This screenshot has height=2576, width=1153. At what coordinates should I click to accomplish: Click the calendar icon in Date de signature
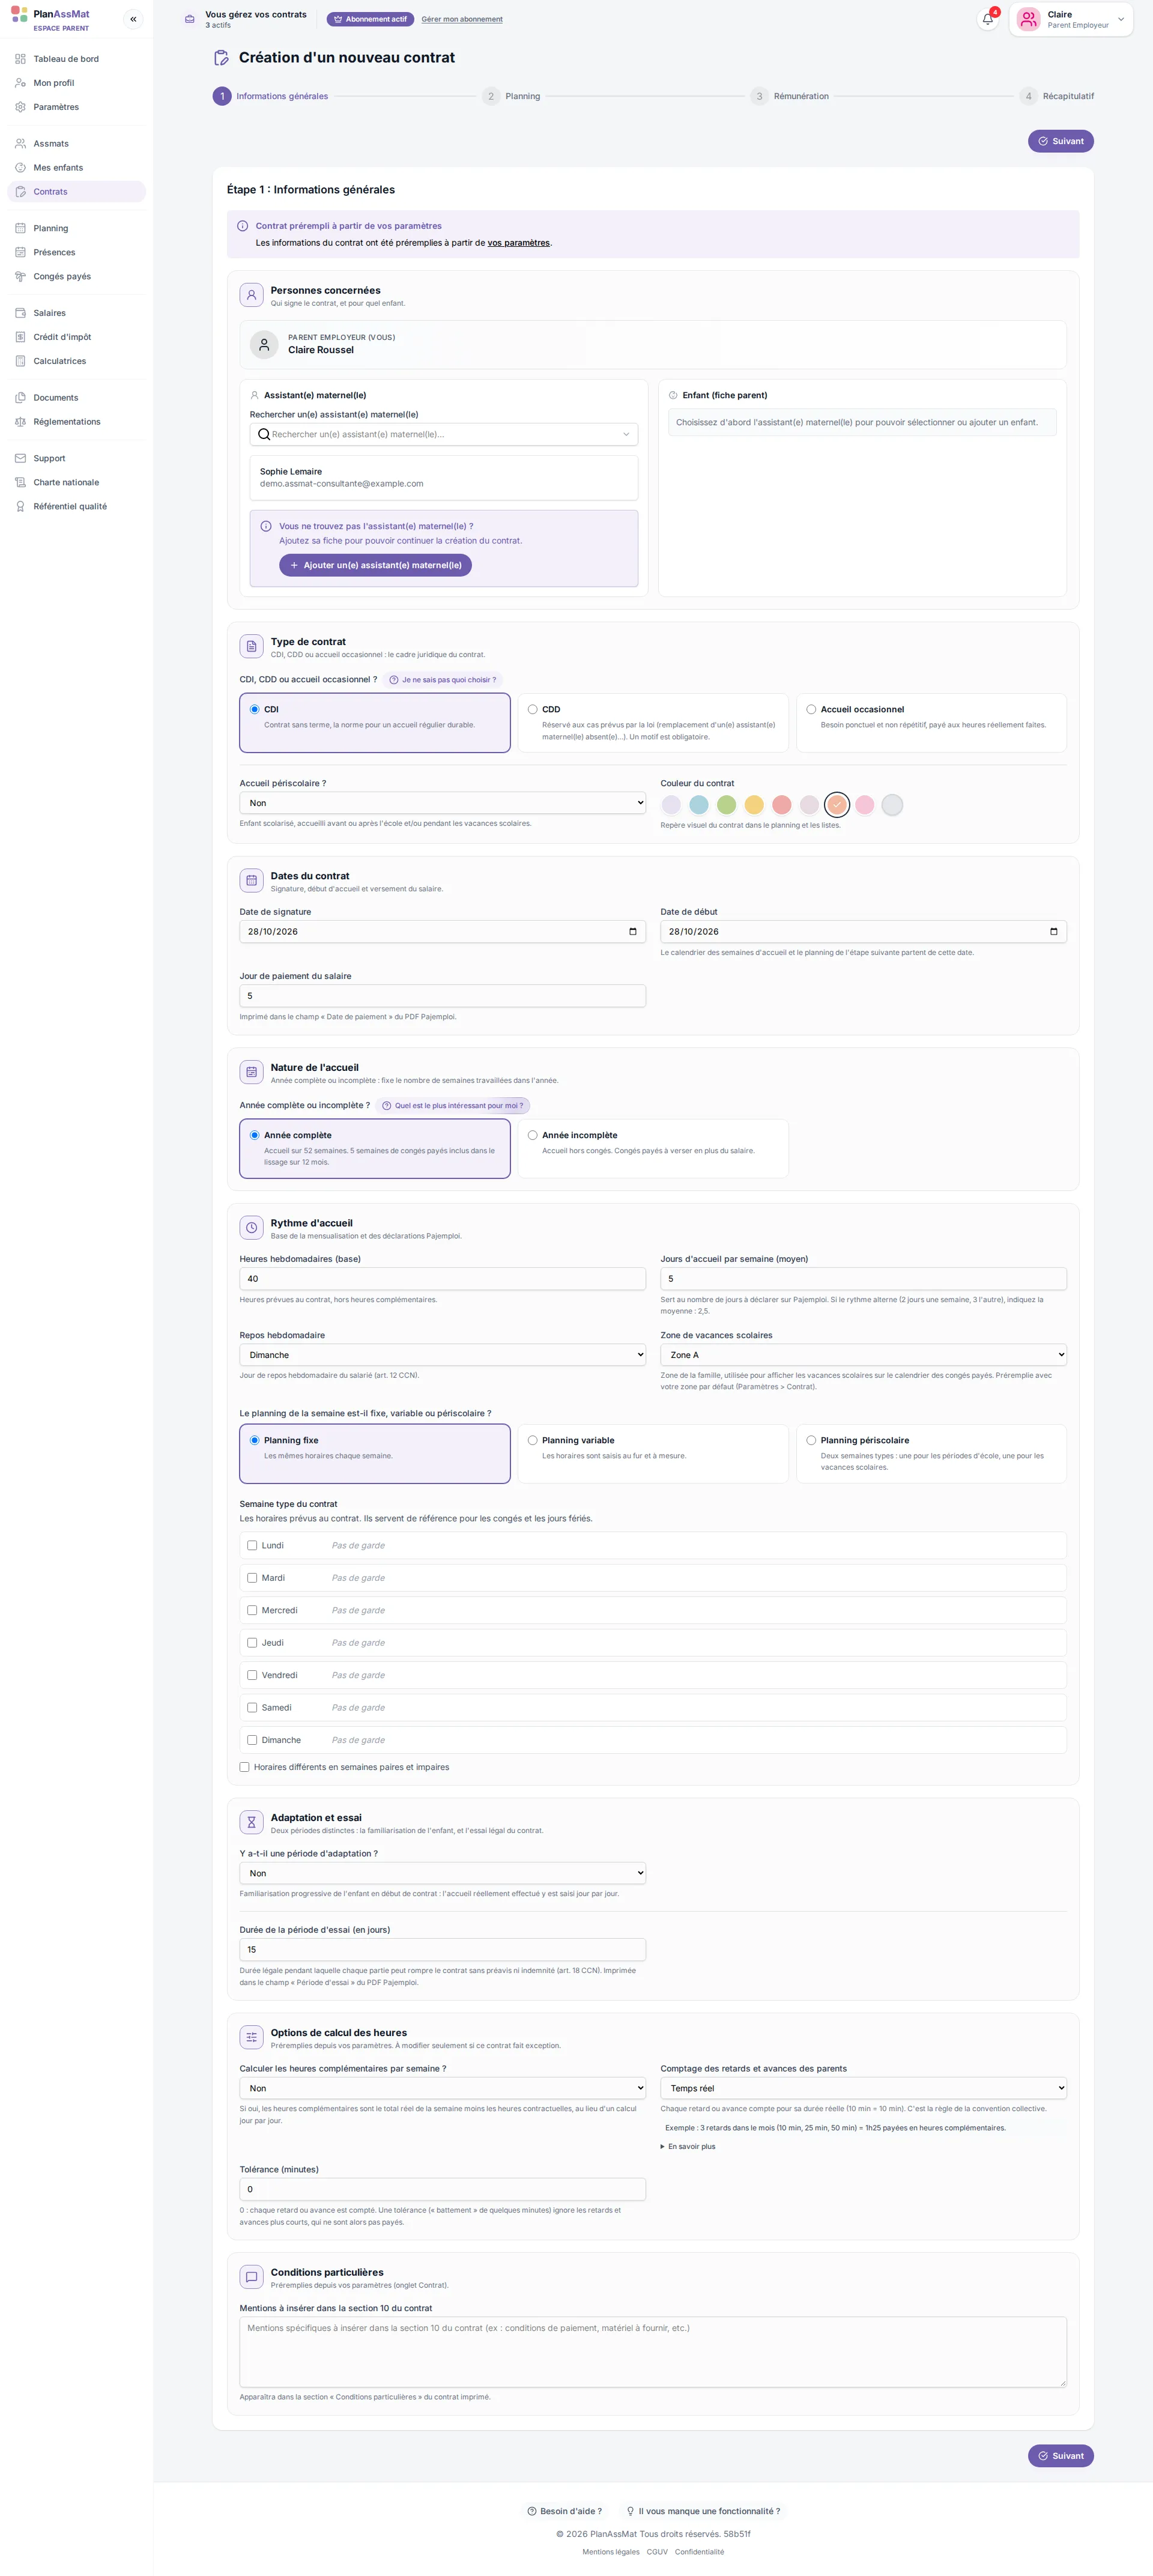[632, 931]
